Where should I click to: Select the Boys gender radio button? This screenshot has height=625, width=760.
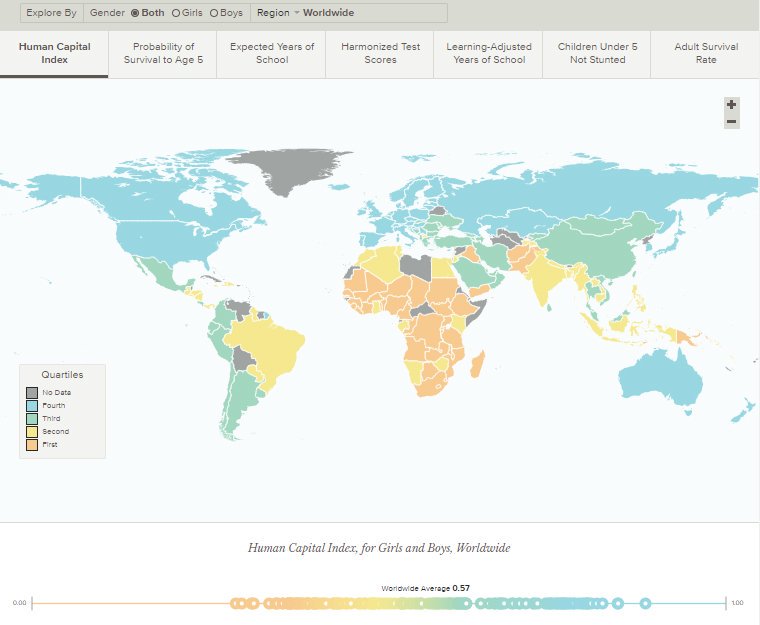click(214, 13)
